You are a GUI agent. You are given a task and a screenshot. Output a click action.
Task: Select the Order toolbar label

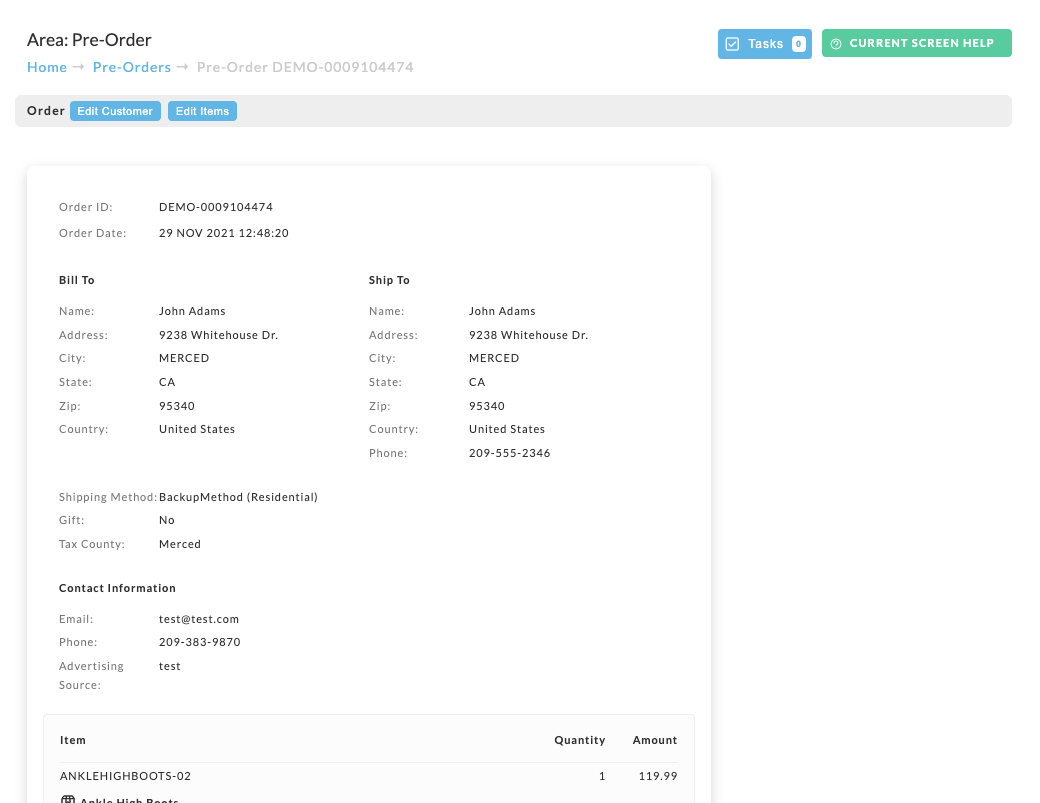46,111
